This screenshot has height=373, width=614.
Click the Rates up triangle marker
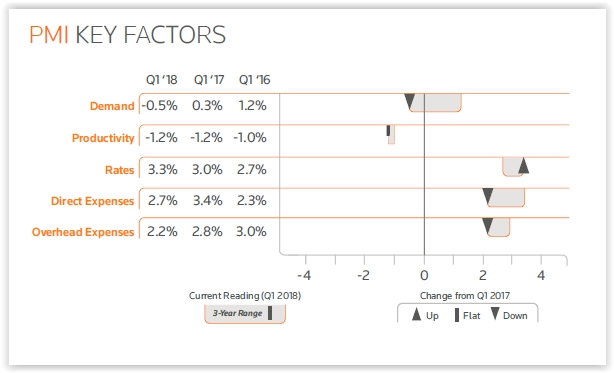coord(524,165)
